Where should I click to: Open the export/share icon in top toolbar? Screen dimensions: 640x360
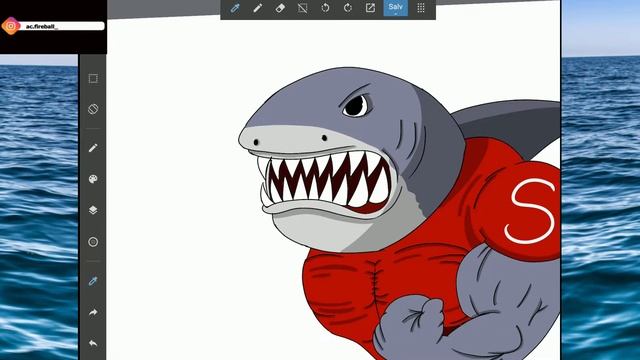(370, 8)
